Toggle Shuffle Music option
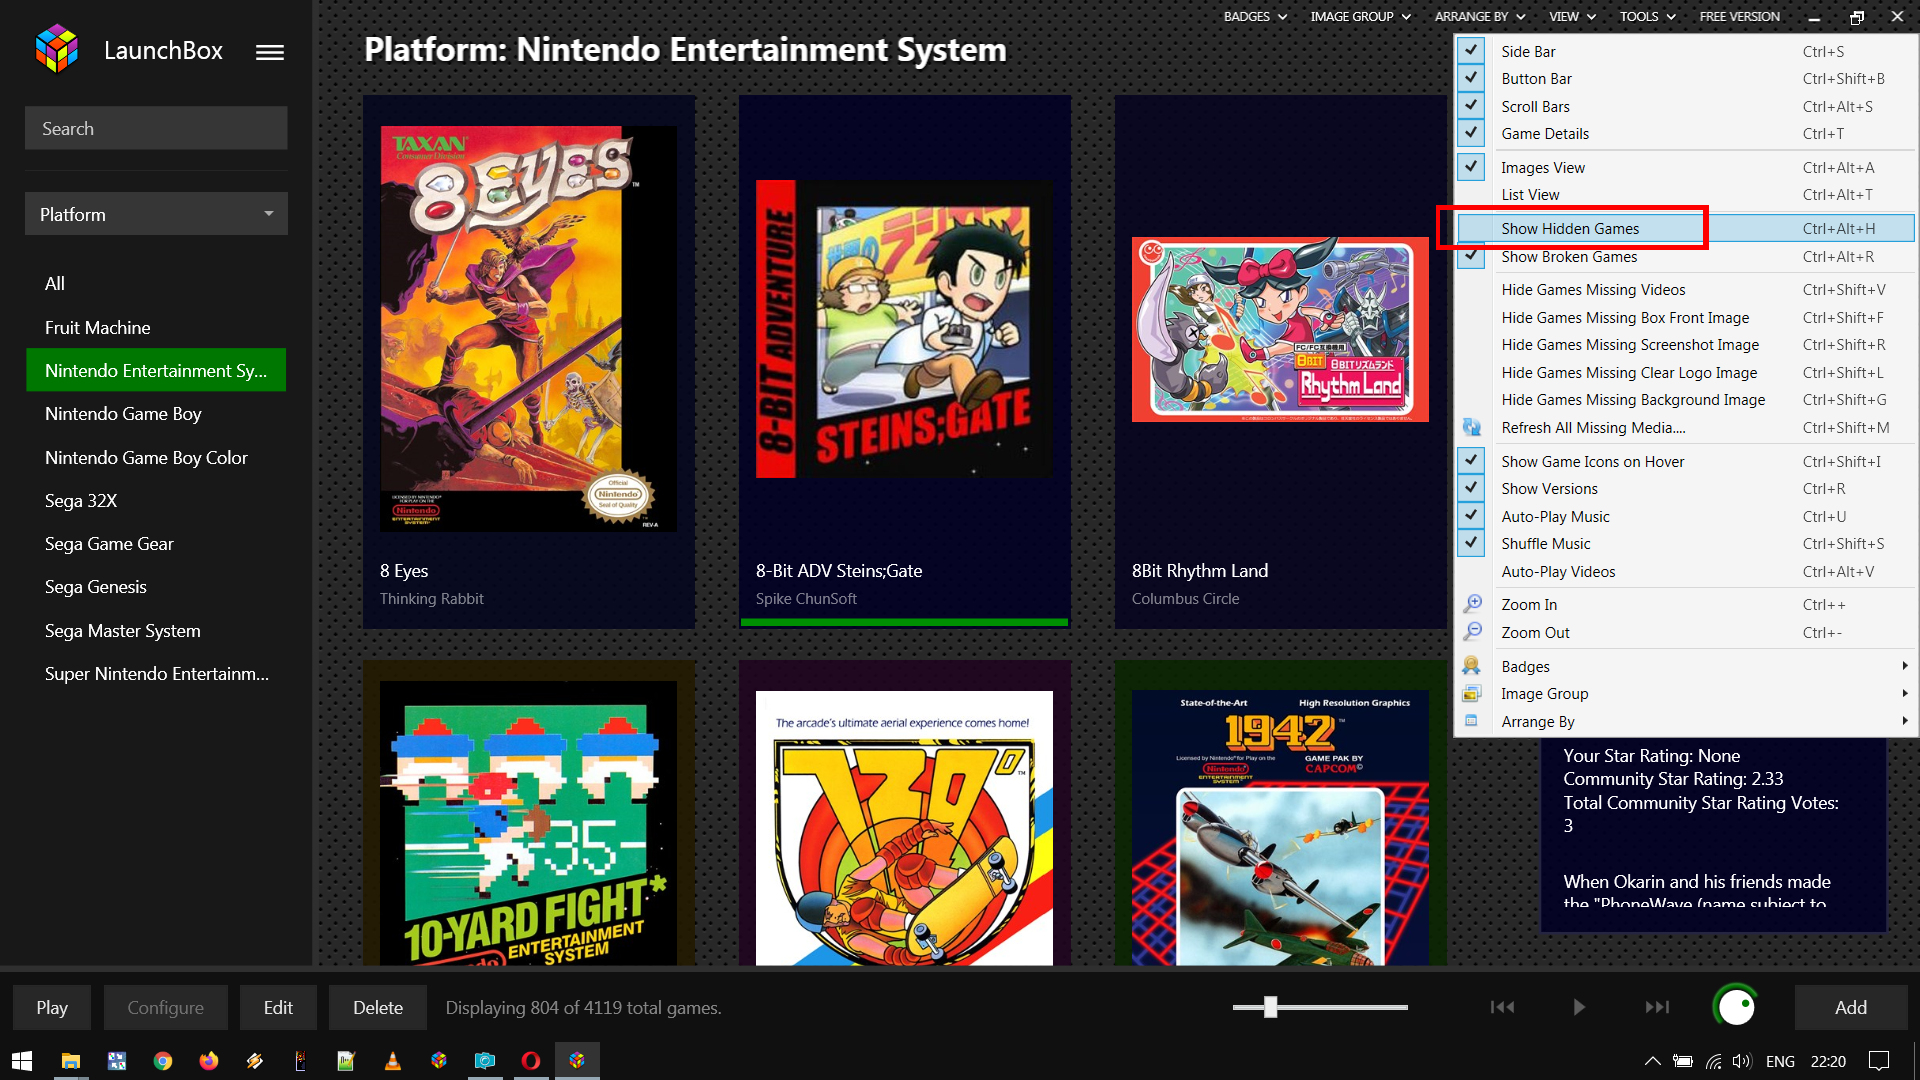This screenshot has width=1920, height=1080. 1685,544
